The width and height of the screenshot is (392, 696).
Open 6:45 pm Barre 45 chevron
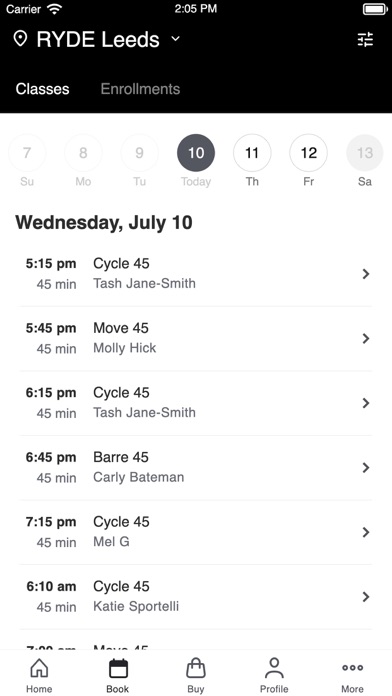point(366,467)
